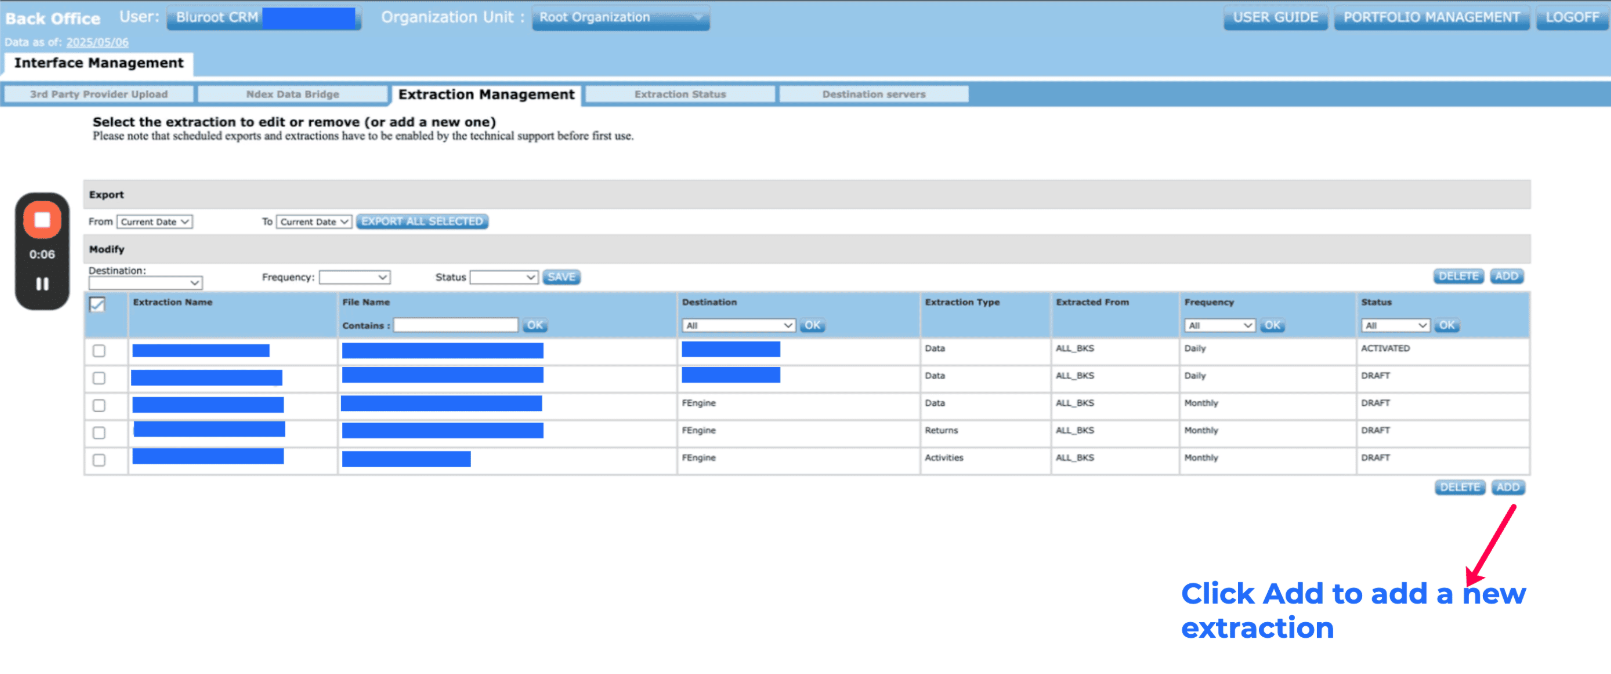Stop the screen recording
1611x674 pixels.
[42, 220]
